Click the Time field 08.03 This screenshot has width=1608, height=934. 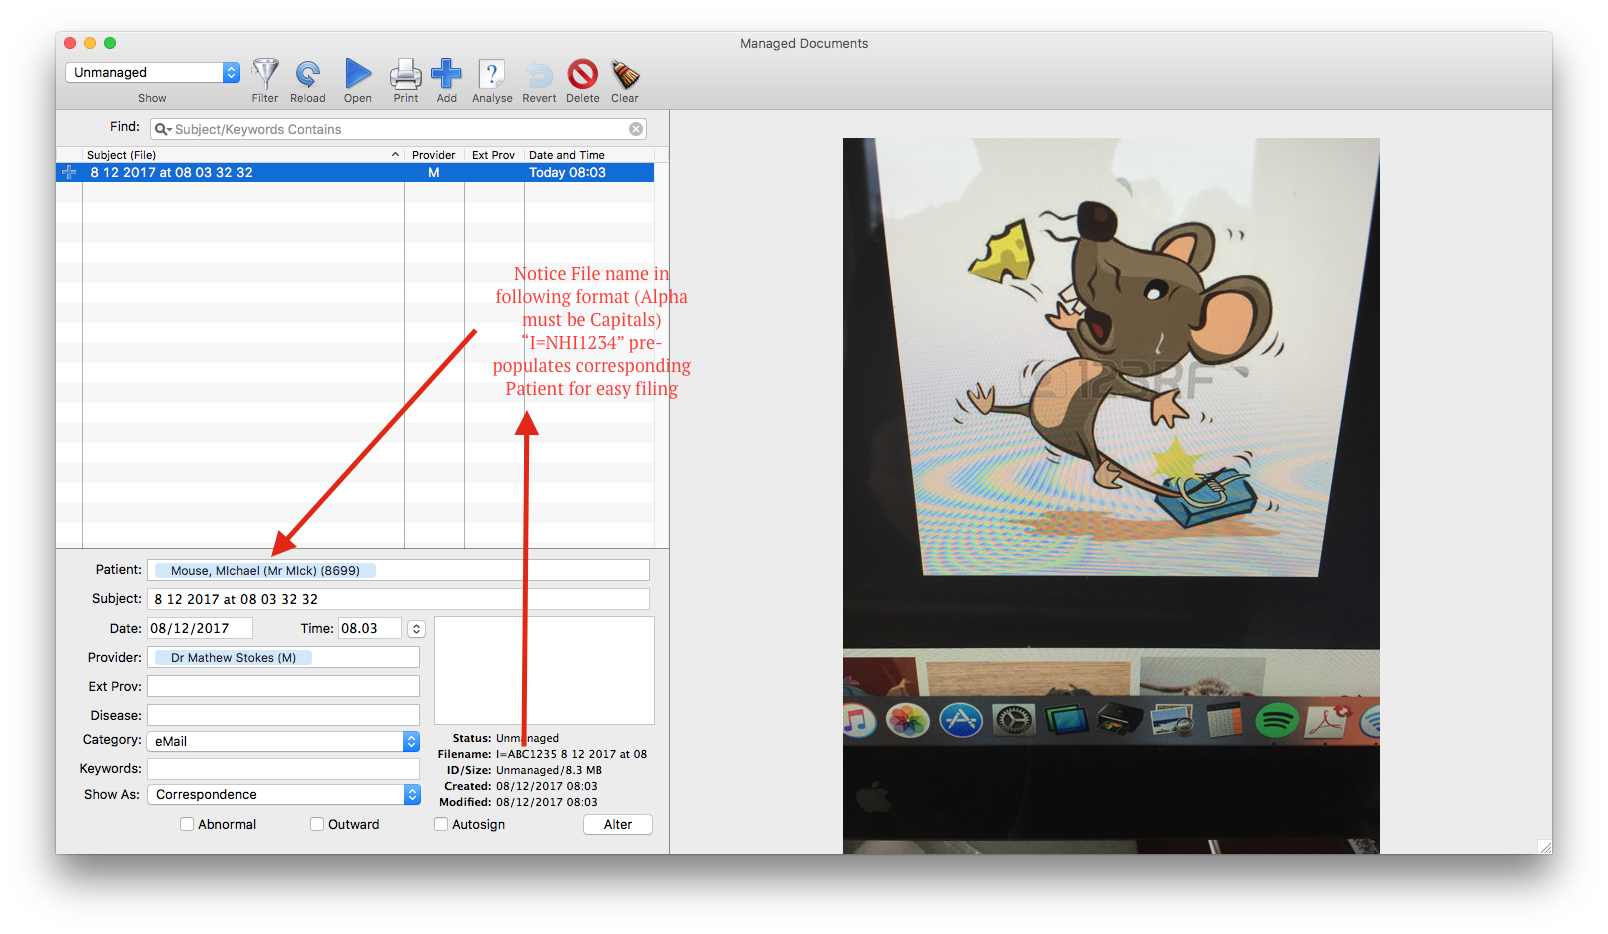click(x=370, y=628)
